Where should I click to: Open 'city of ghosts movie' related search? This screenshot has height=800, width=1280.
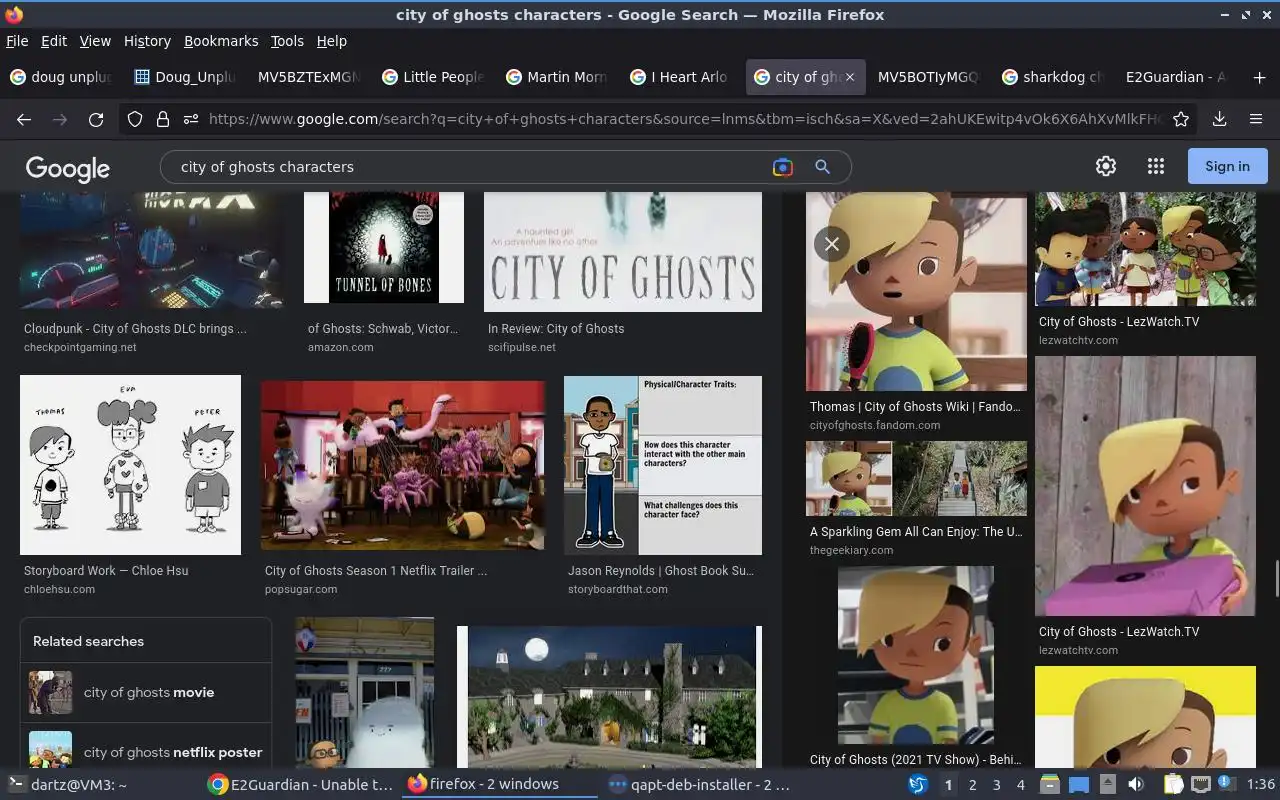(146, 692)
